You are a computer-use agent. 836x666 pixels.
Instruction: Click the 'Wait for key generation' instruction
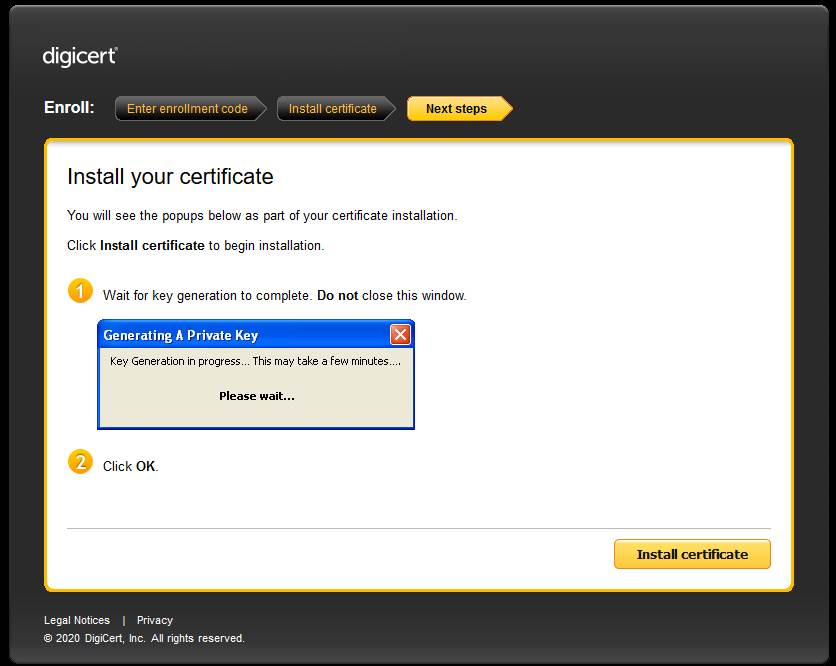(x=284, y=296)
